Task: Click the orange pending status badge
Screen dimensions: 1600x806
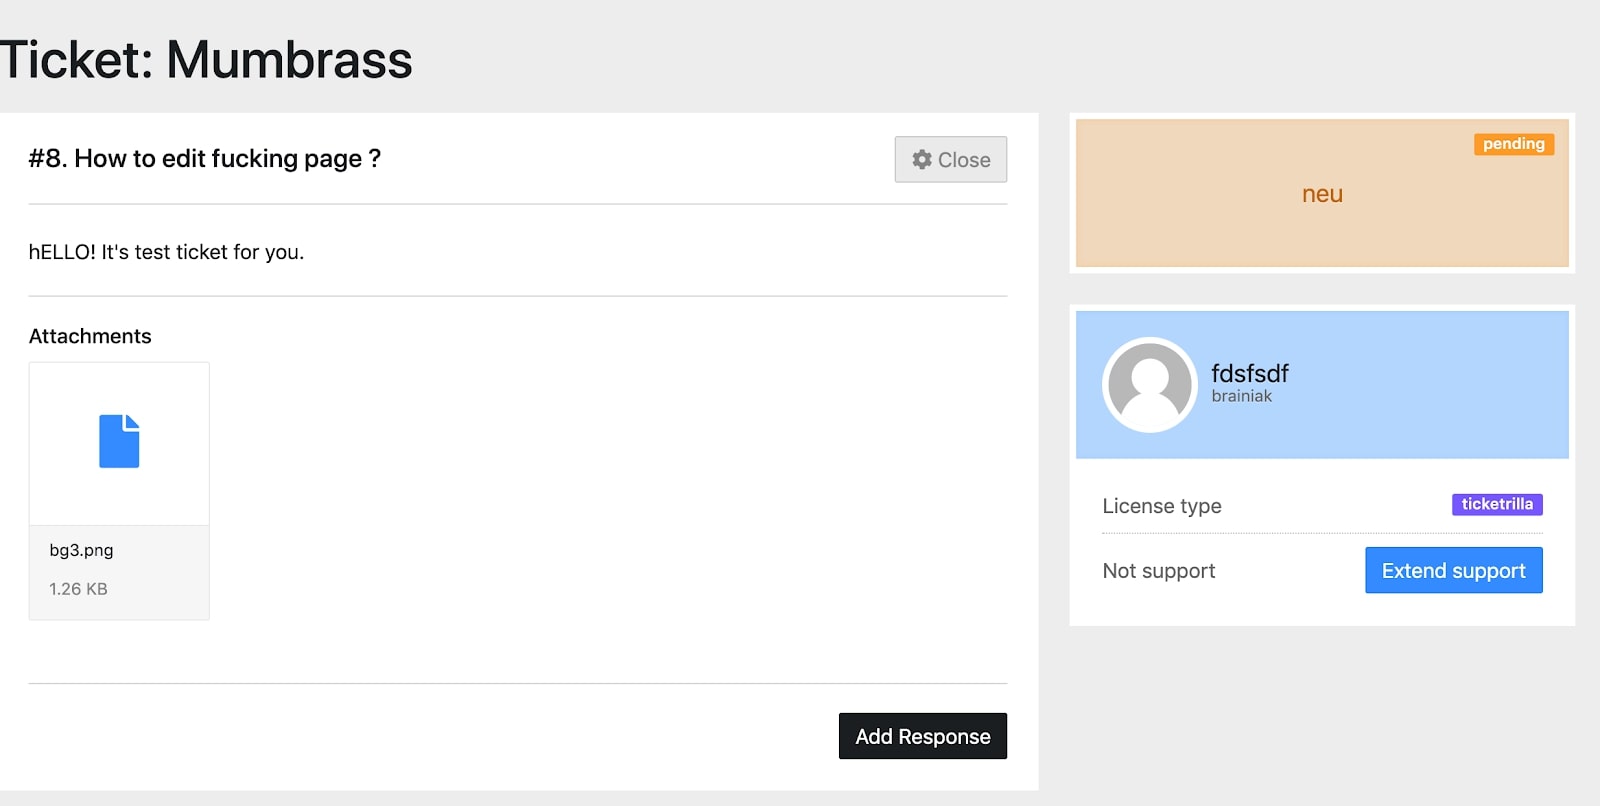Action: point(1513,144)
